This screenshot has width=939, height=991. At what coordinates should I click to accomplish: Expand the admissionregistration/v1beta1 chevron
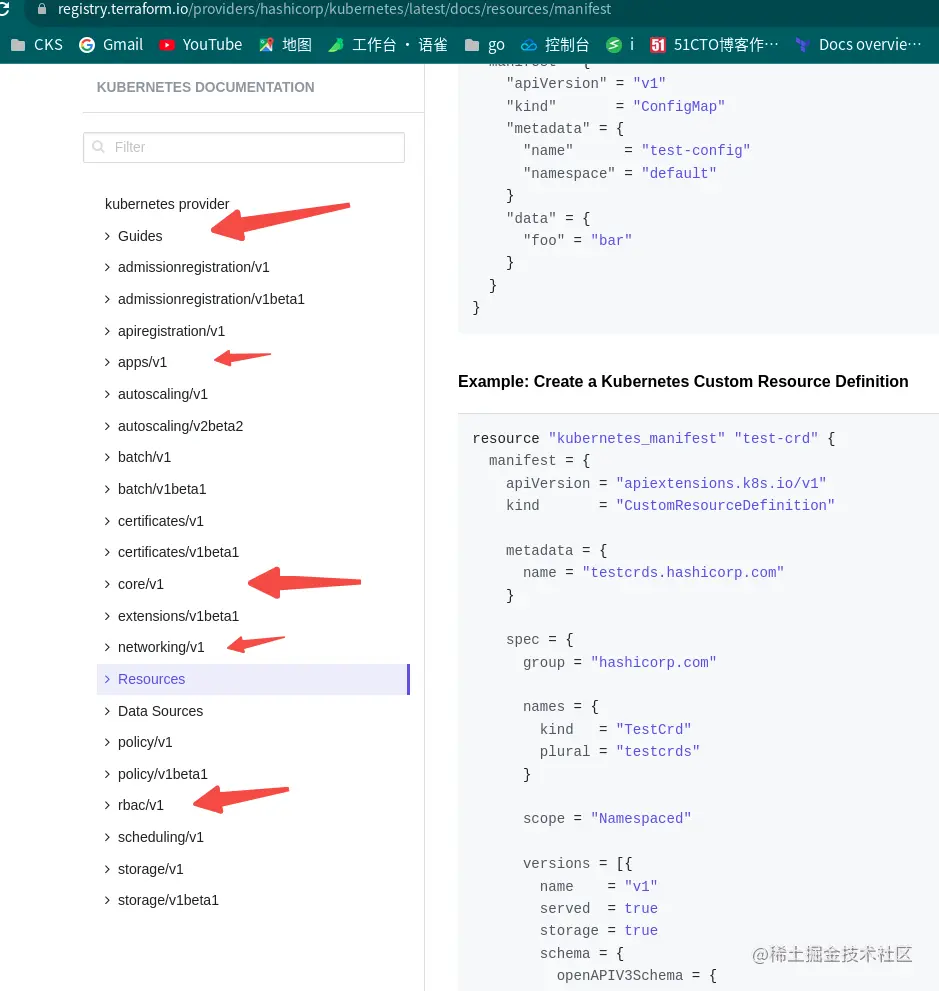pyautogui.click(x=107, y=300)
